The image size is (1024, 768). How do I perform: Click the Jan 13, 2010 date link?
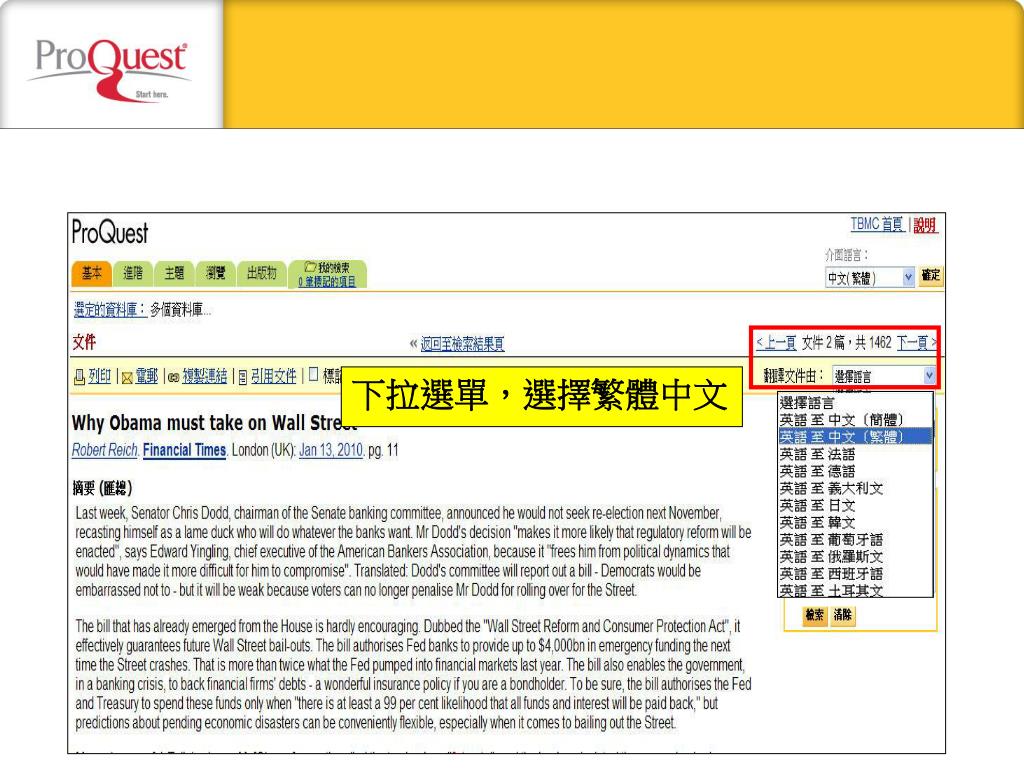tap(330, 450)
